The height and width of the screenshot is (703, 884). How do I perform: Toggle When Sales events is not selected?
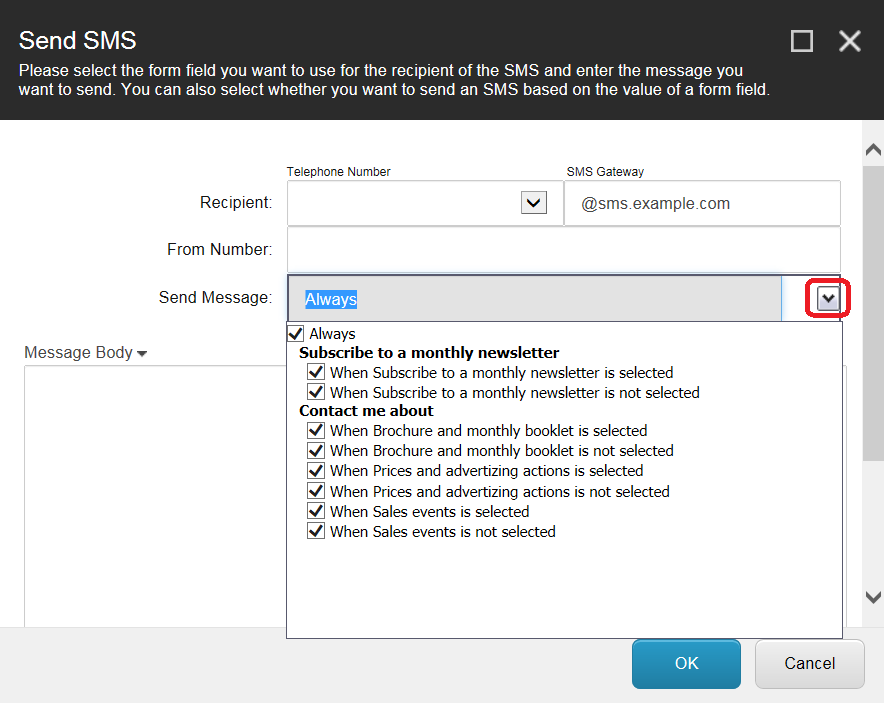(x=316, y=532)
